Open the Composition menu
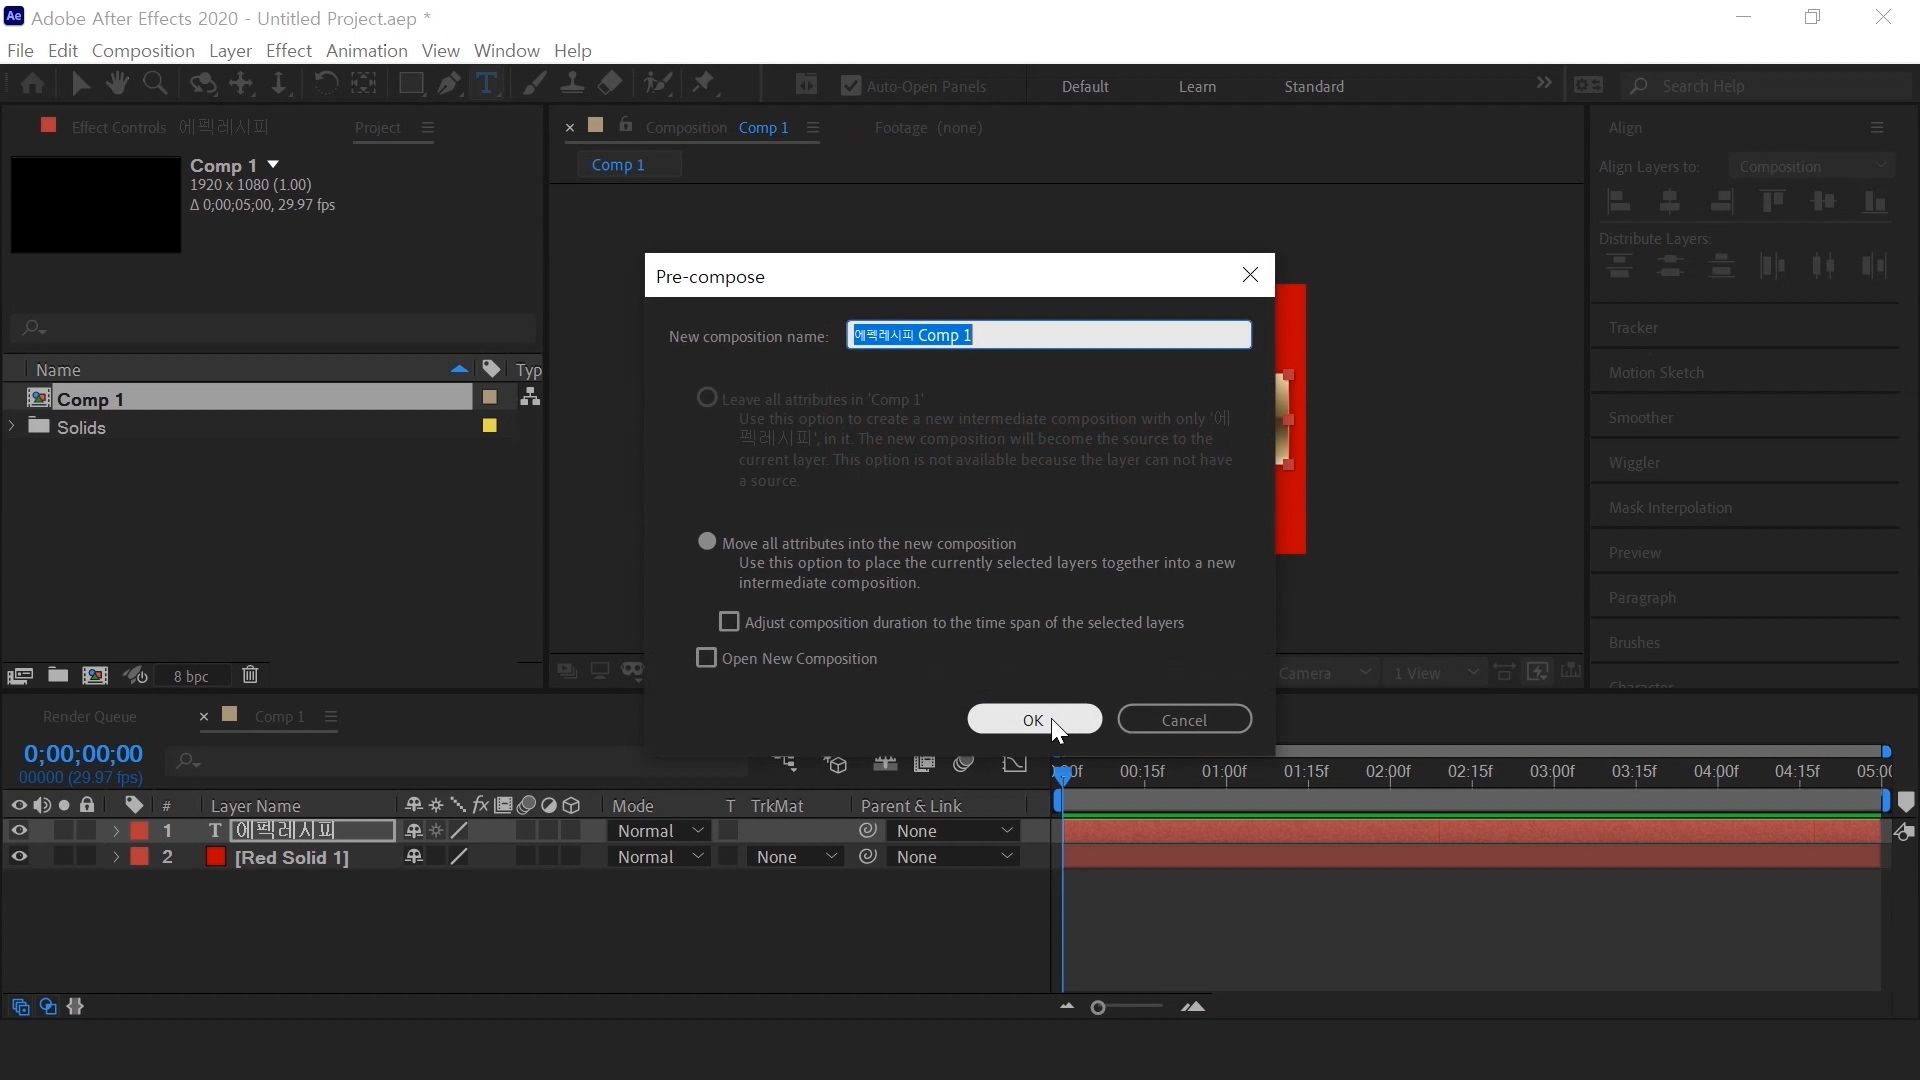The image size is (1920, 1080). coord(143,50)
